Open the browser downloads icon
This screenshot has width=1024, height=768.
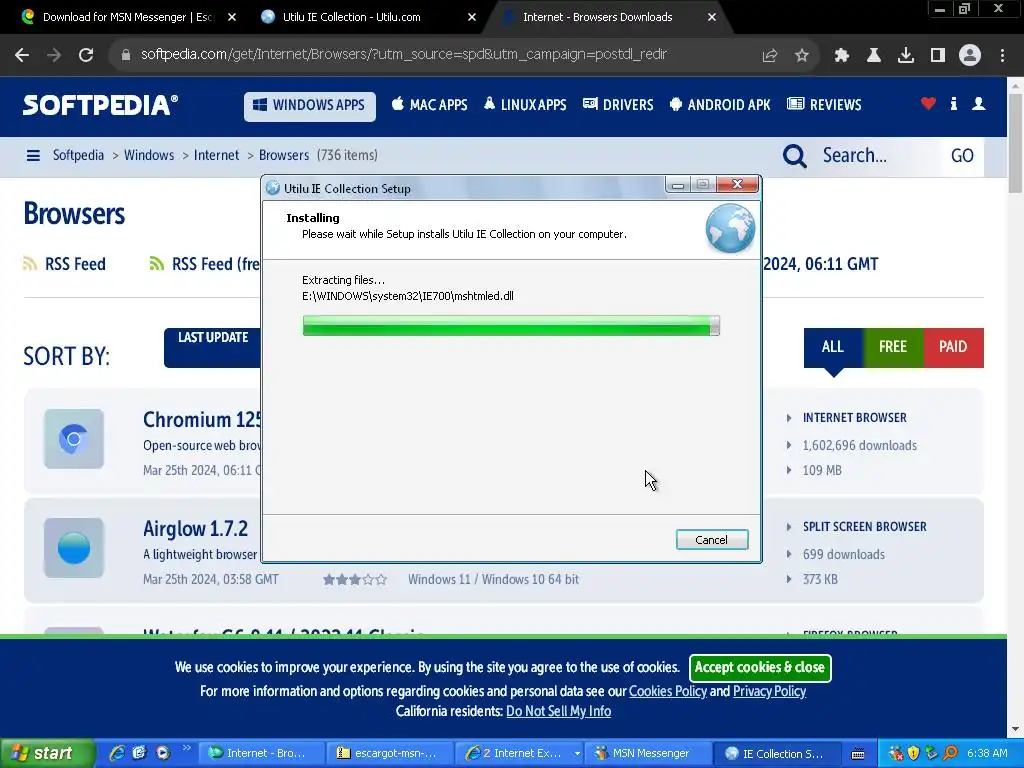click(x=906, y=56)
